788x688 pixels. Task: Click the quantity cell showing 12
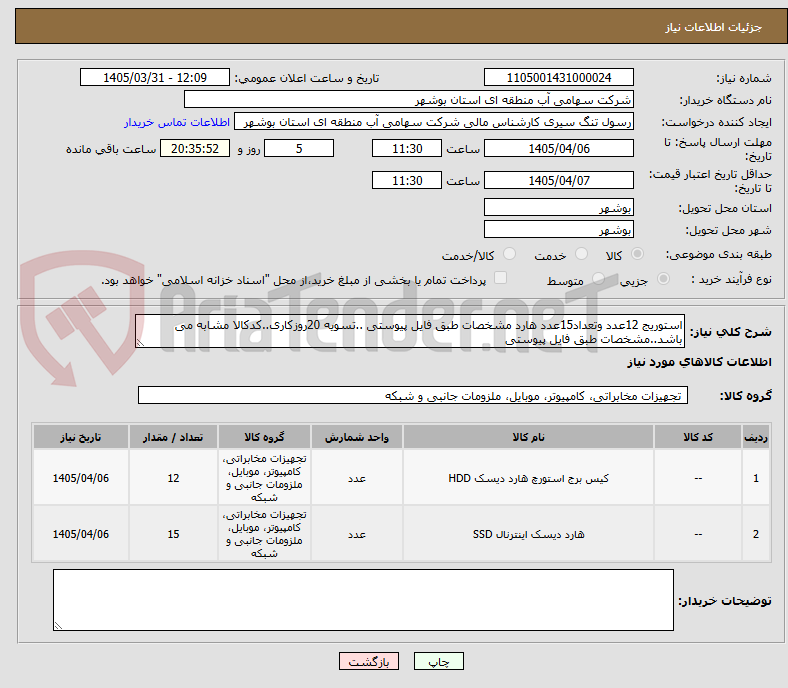[x=173, y=477]
